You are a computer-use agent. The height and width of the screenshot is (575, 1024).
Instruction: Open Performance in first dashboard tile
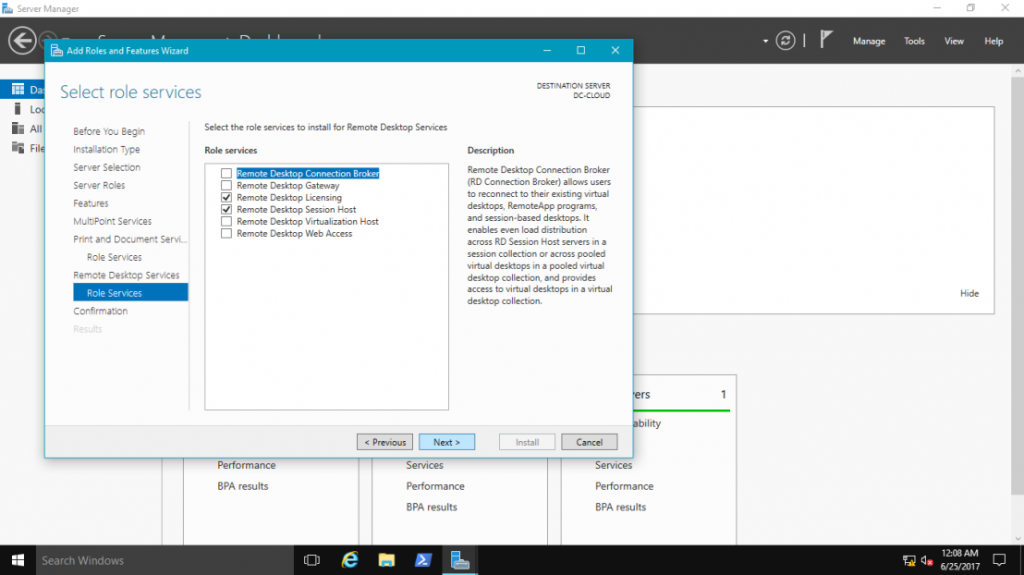coord(246,465)
